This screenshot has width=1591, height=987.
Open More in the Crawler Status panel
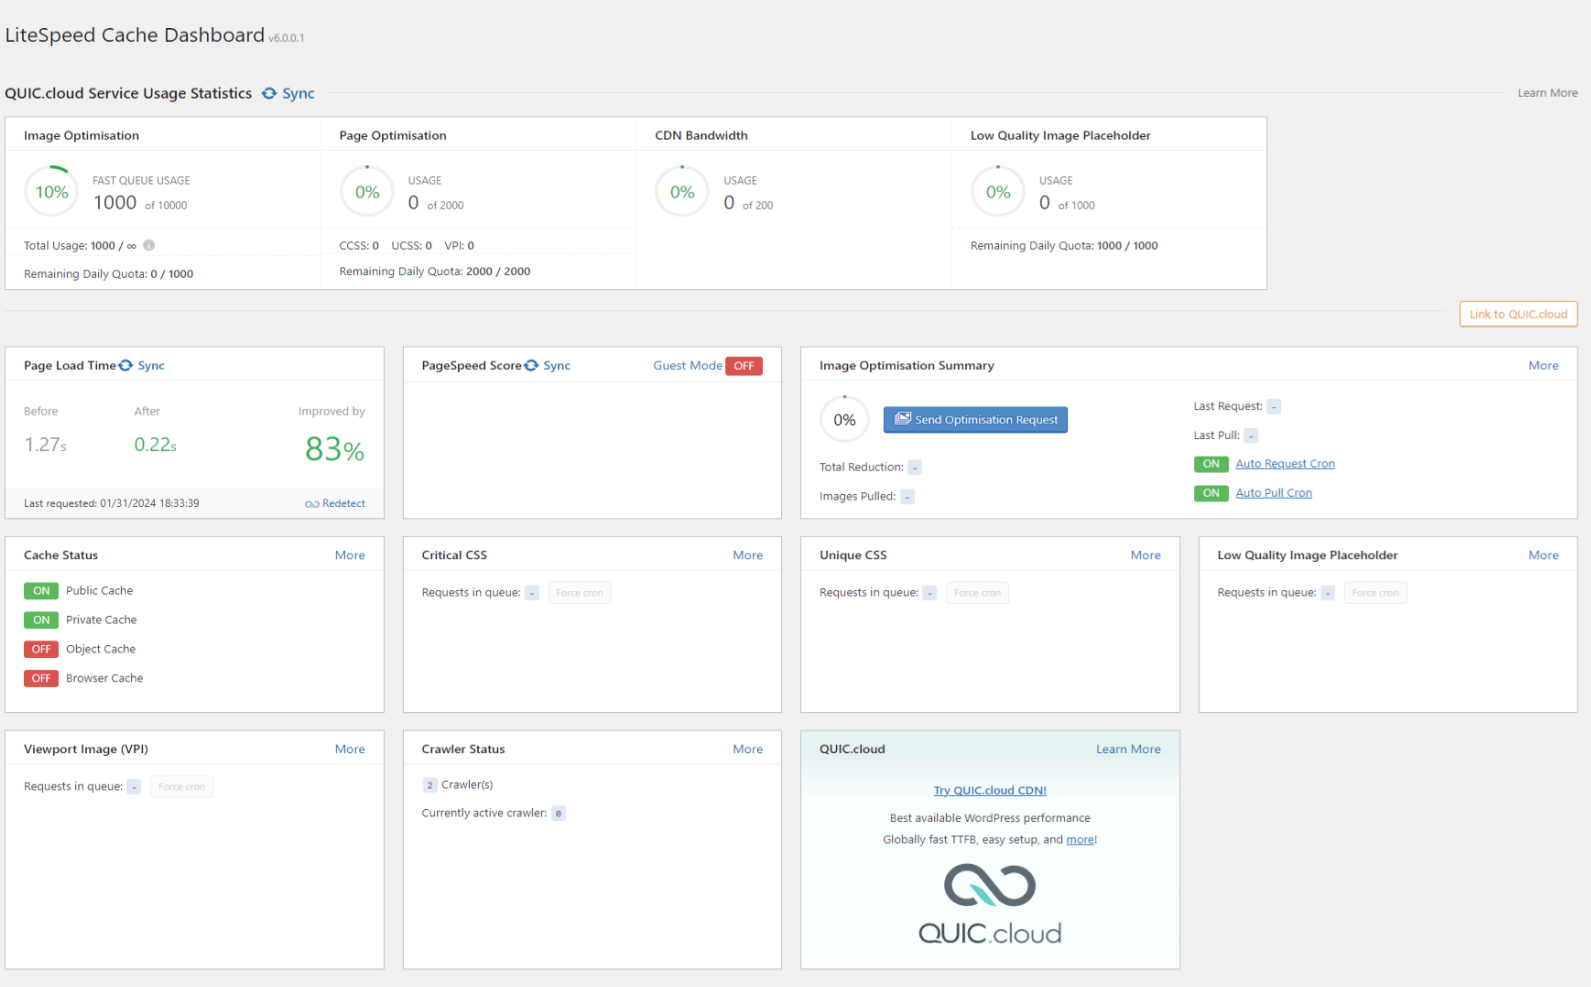point(747,749)
